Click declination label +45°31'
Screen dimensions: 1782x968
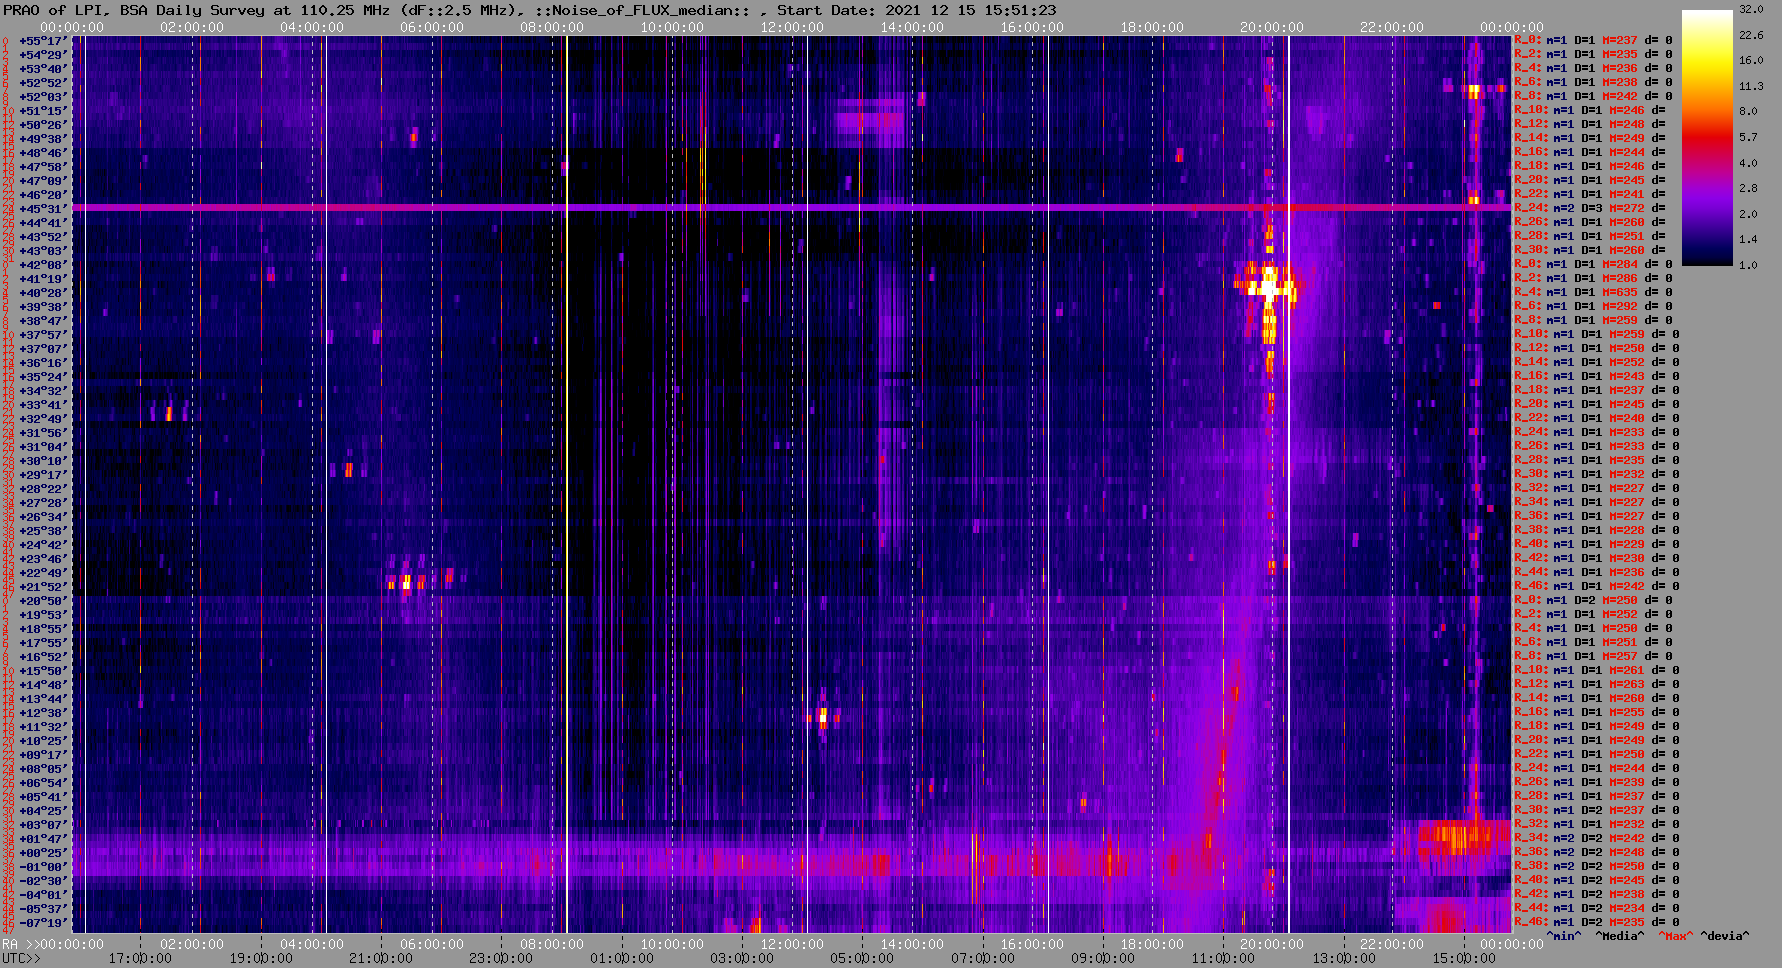[43, 208]
